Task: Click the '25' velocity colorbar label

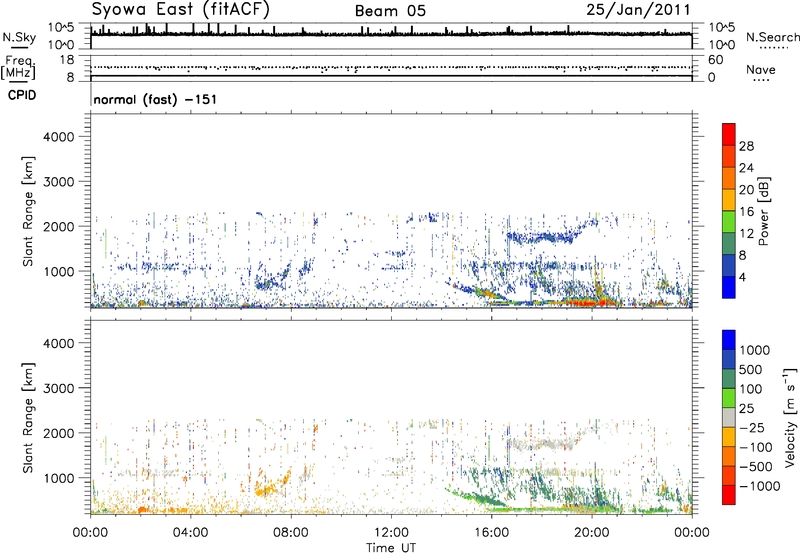Action: point(746,408)
